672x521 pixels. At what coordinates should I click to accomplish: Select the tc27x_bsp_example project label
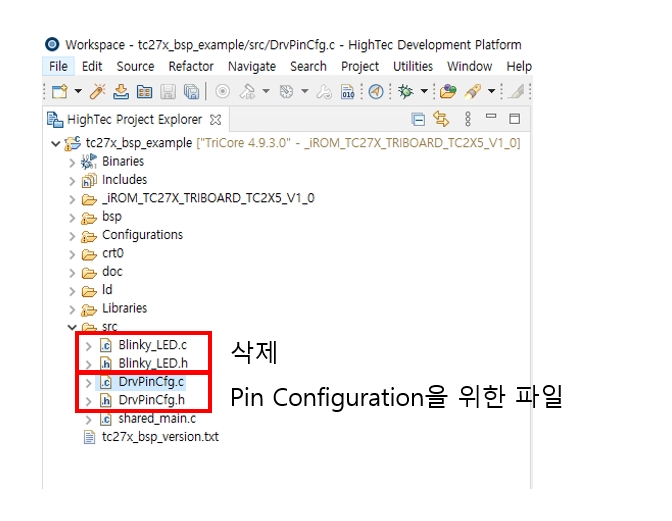pyautogui.click(x=139, y=143)
